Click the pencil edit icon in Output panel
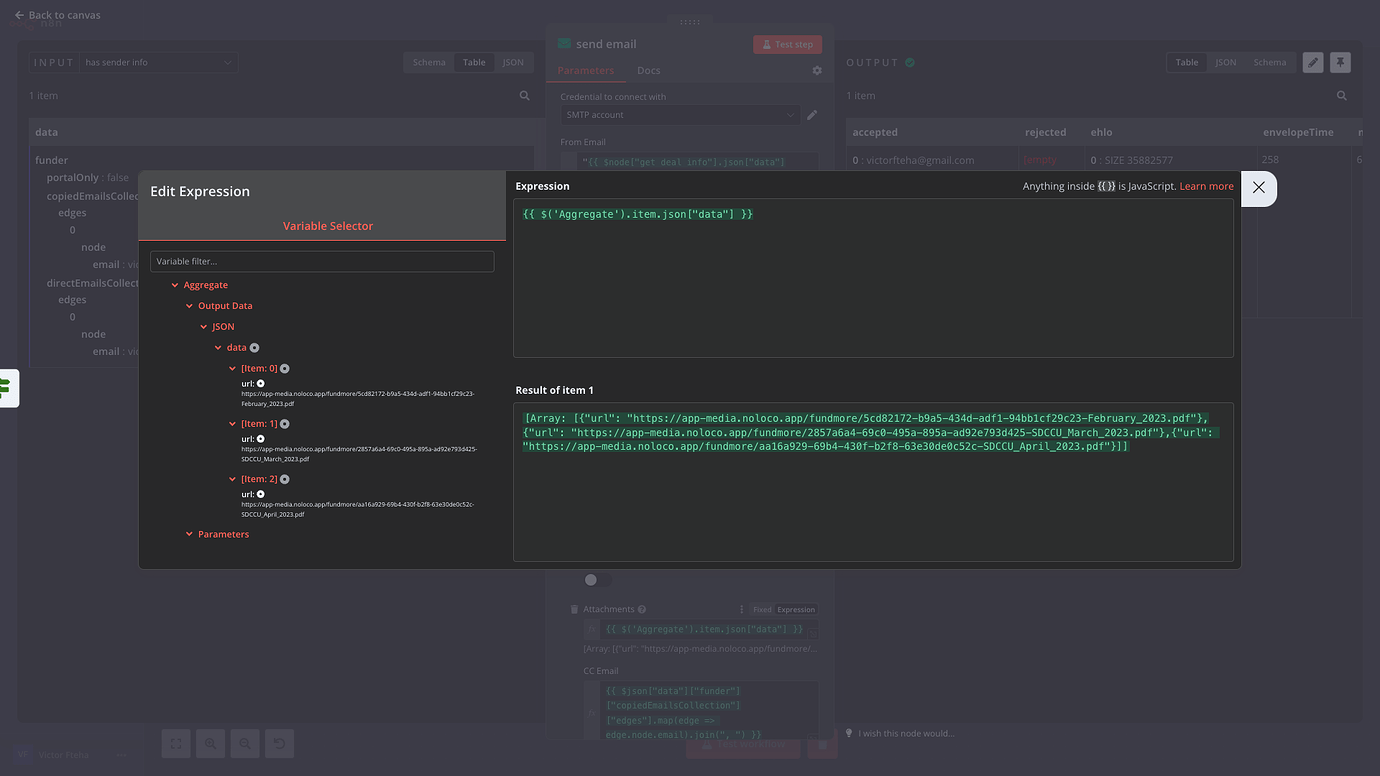 pyautogui.click(x=1313, y=62)
